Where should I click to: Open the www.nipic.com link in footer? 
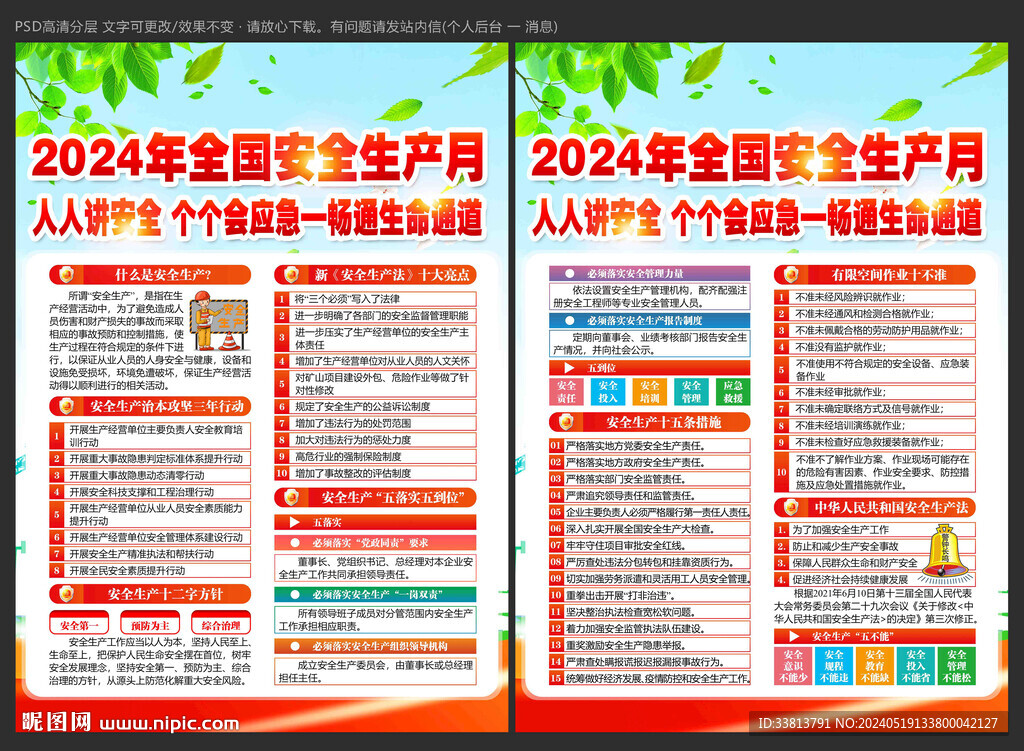(169, 724)
